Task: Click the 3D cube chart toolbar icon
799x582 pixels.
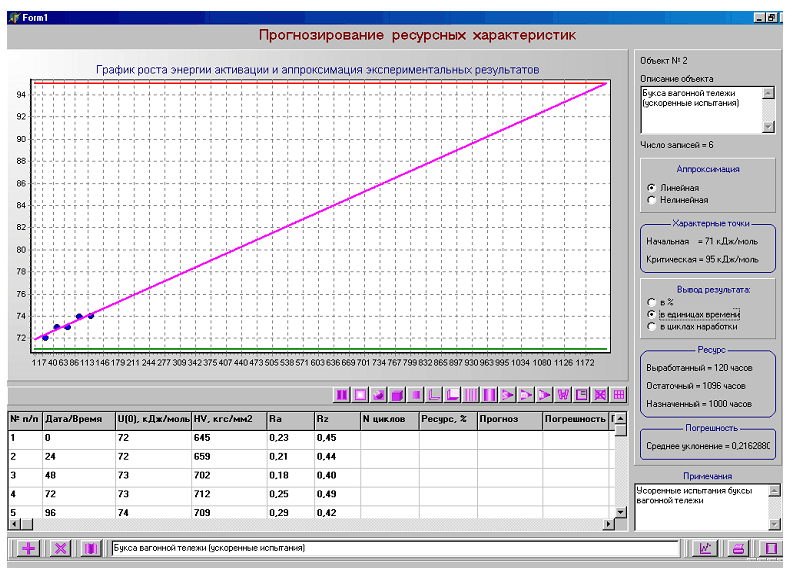Action: [x=397, y=394]
